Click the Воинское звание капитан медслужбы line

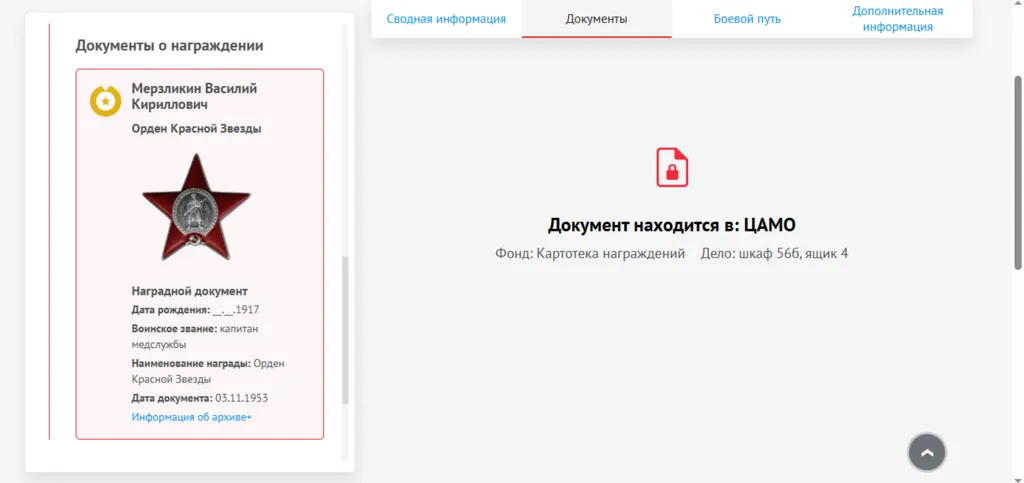click(195, 336)
